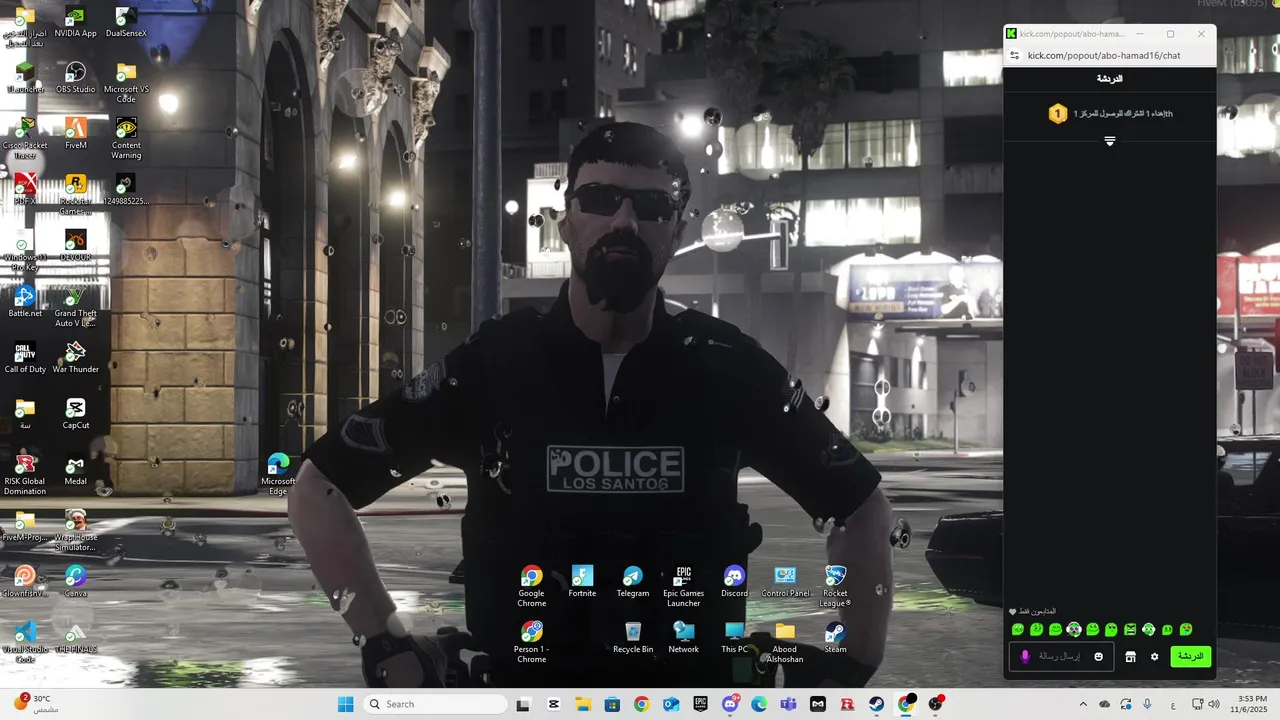Open FiveM desktop shortcut
This screenshot has height=720, width=1280.
click(x=76, y=134)
